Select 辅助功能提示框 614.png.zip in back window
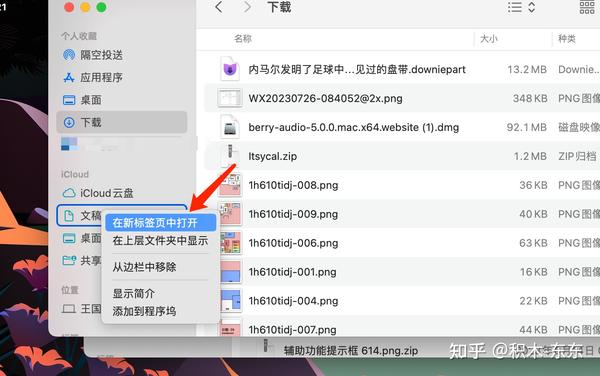The image size is (600, 376). click(x=351, y=351)
